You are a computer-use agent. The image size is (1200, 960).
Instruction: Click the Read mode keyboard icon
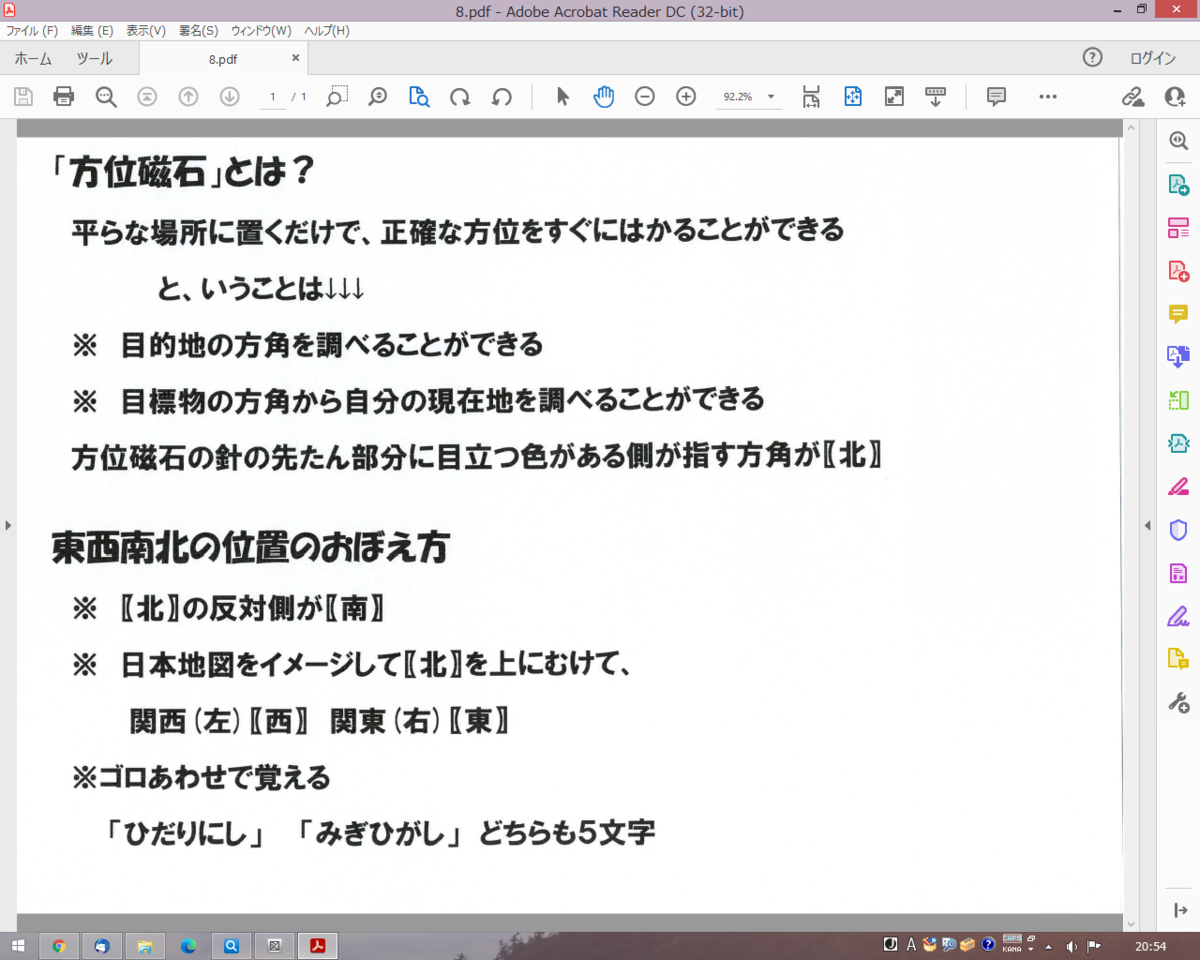point(935,97)
